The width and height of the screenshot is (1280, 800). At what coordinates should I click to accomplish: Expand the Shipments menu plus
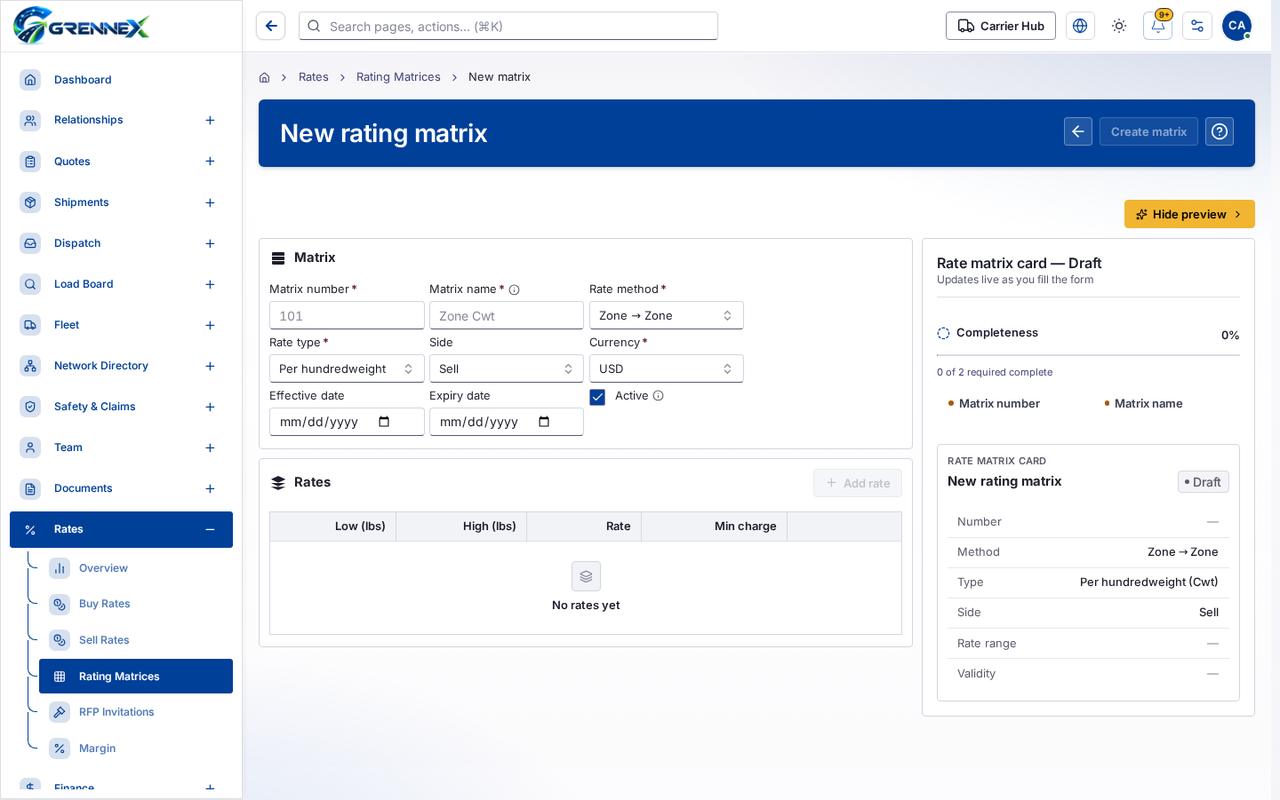(x=210, y=203)
